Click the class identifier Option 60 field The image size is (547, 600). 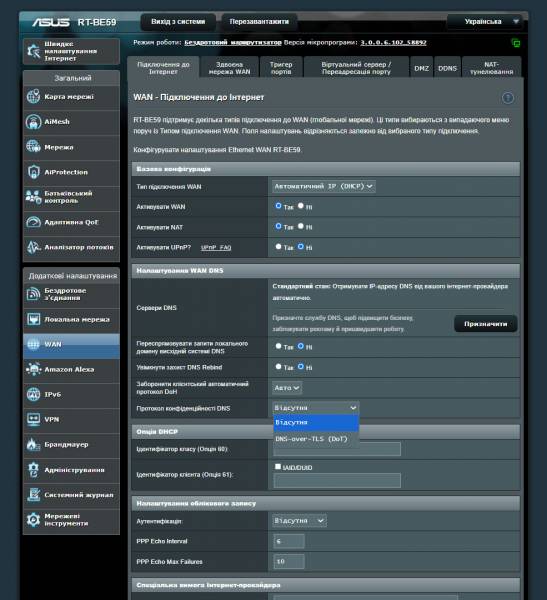(337, 449)
